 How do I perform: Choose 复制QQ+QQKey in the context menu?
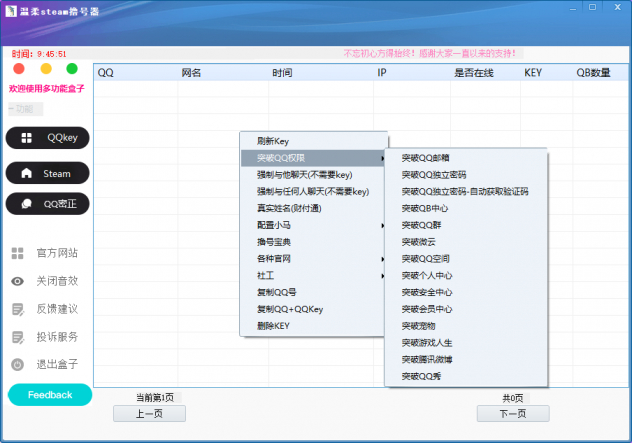pos(313,309)
